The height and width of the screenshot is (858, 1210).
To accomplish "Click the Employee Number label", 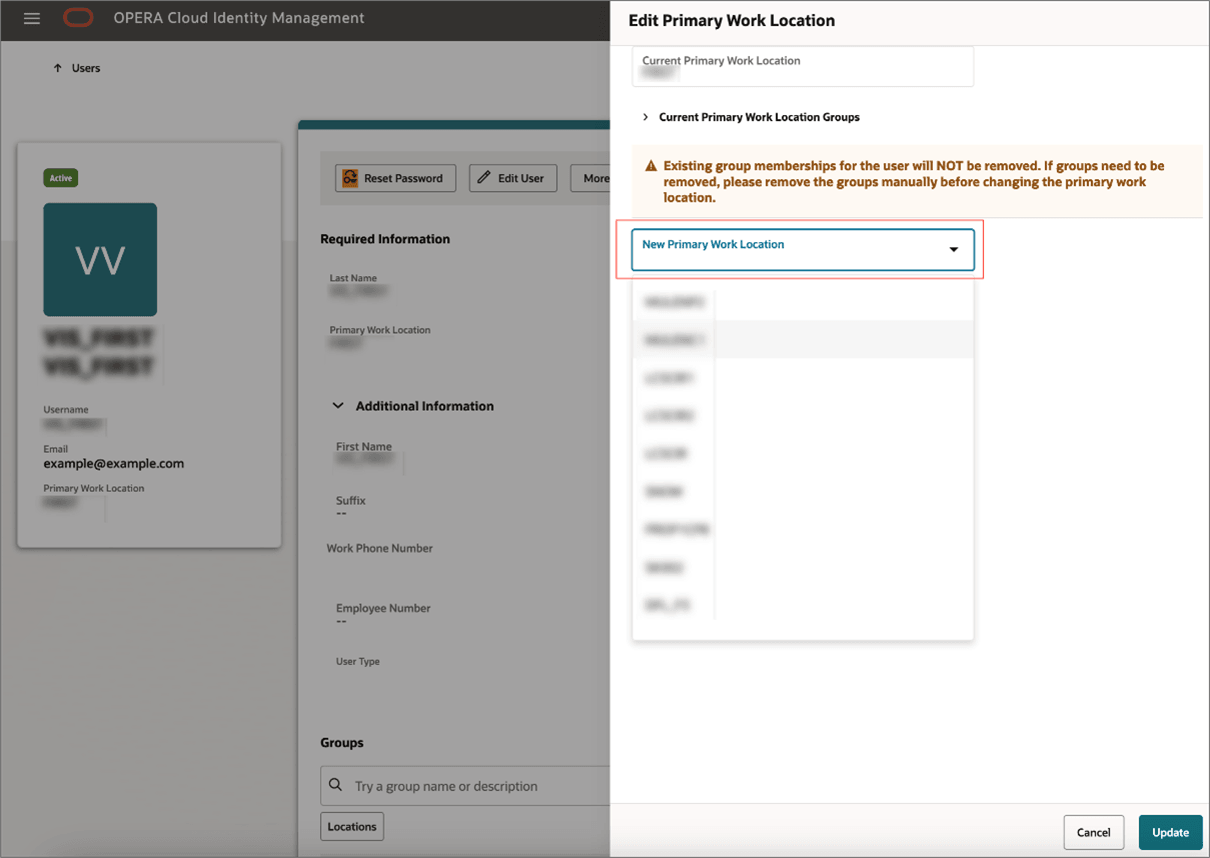I will coord(383,608).
